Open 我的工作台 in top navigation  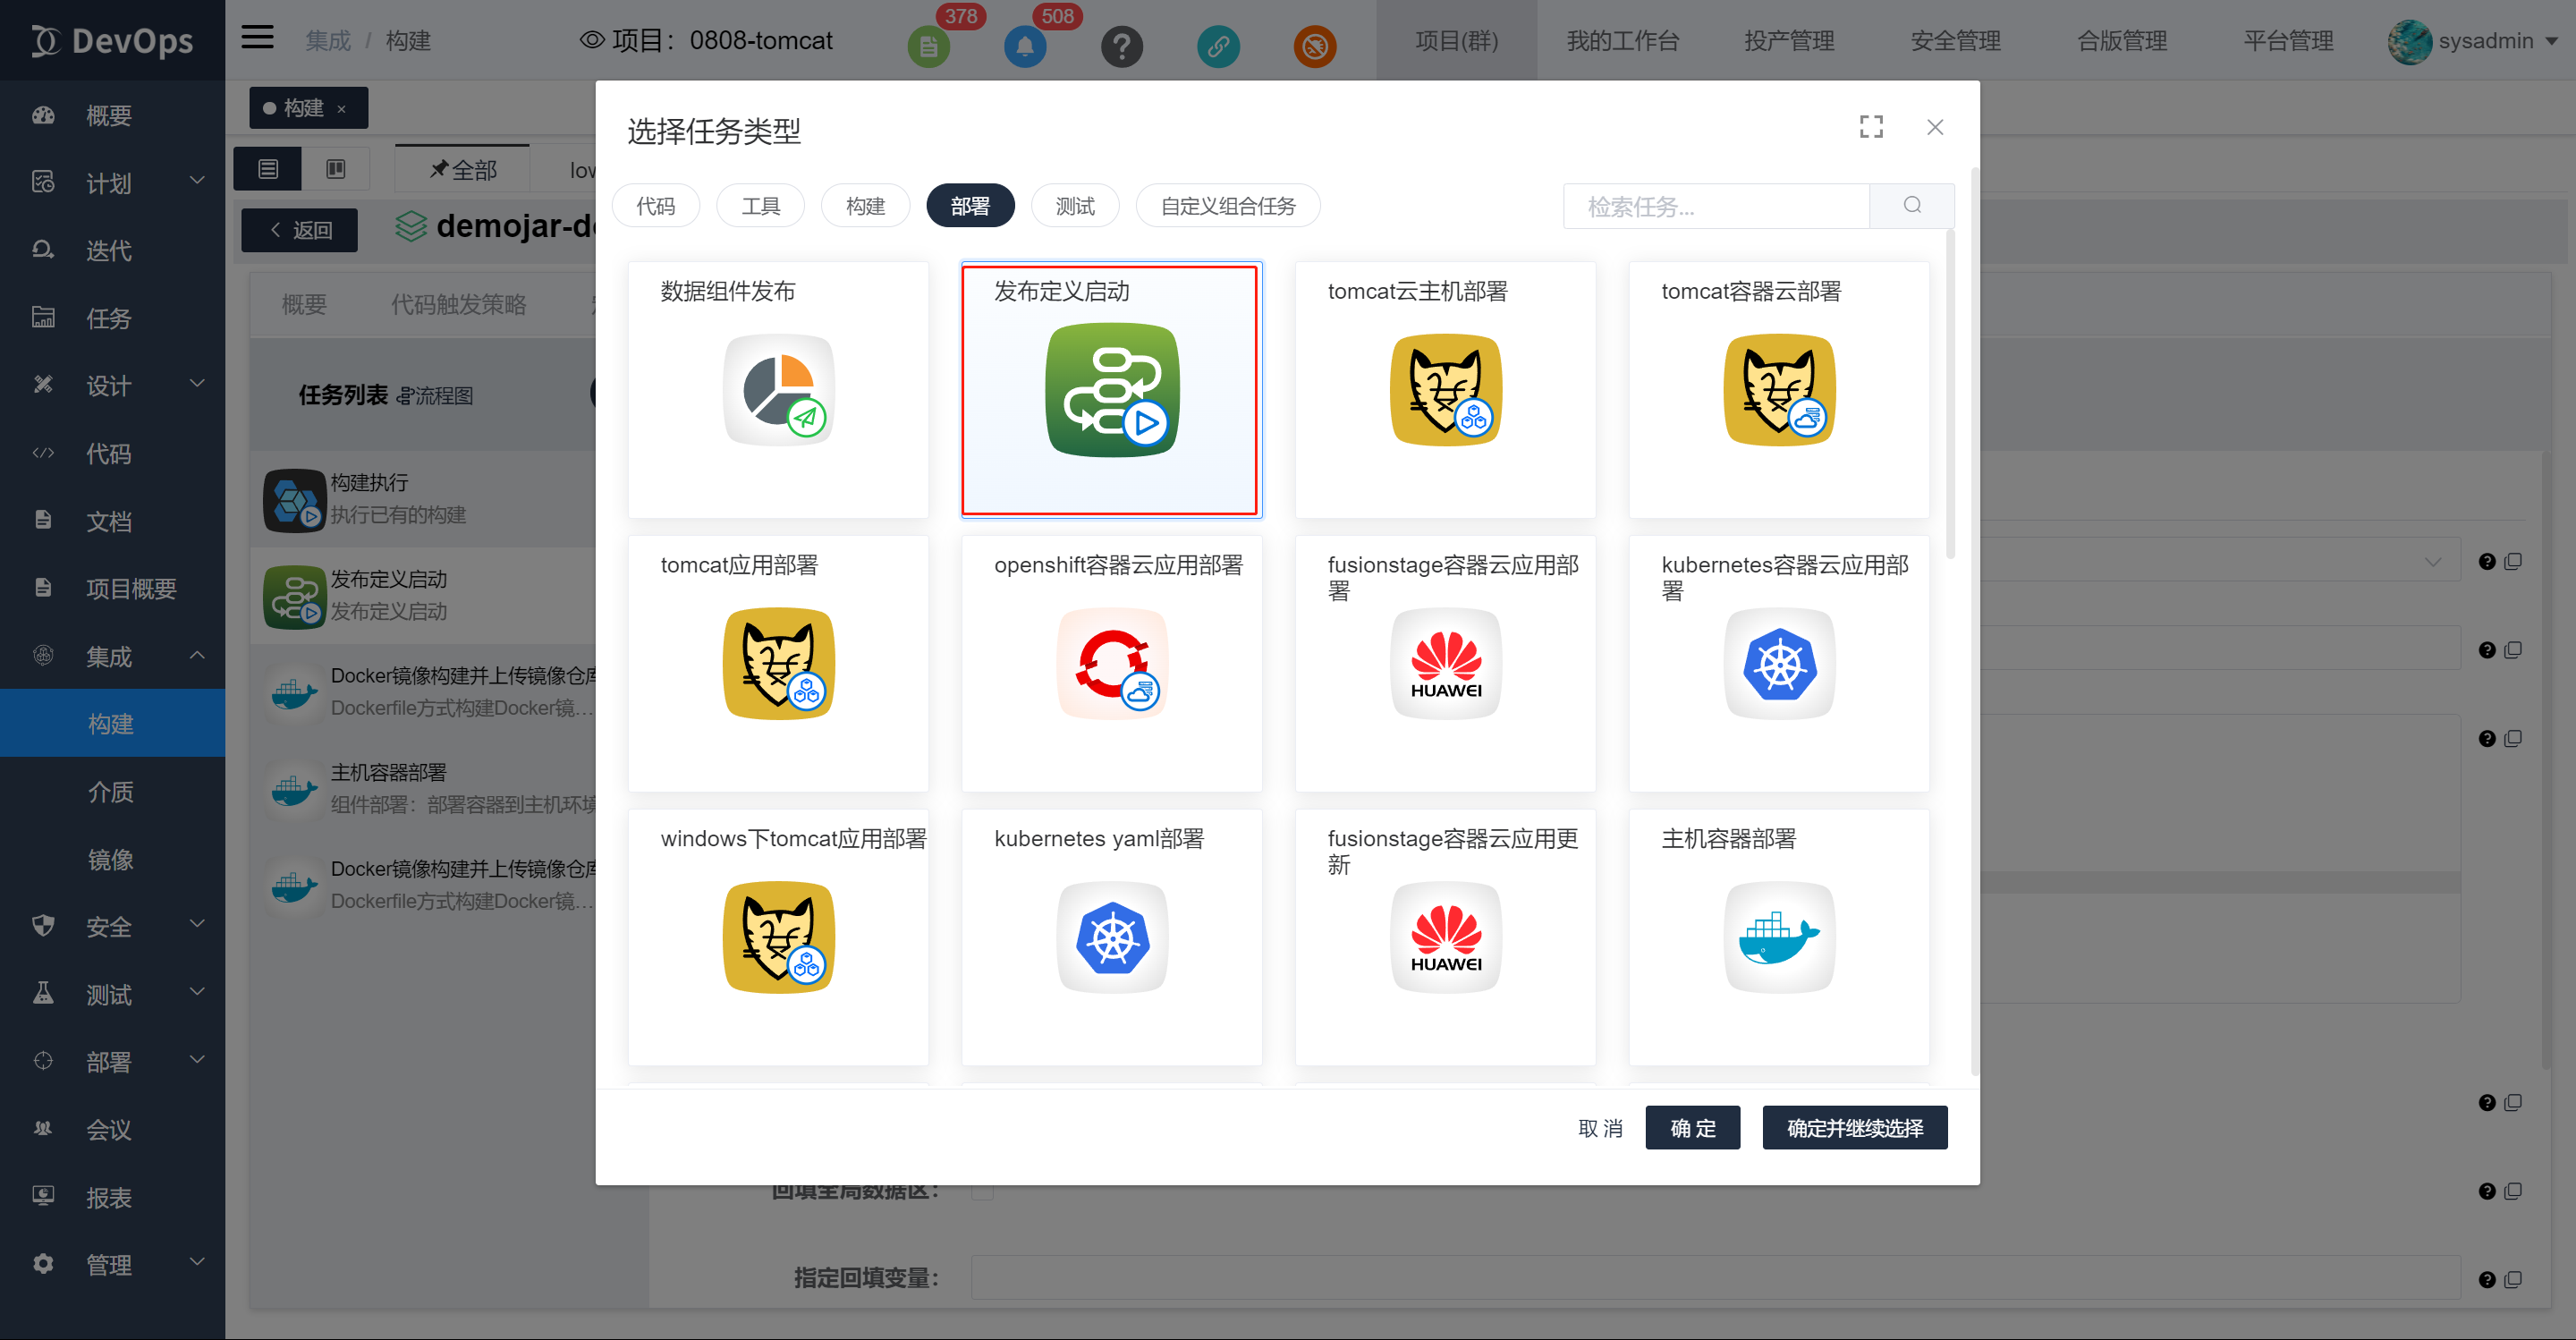click(x=1622, y=41)
